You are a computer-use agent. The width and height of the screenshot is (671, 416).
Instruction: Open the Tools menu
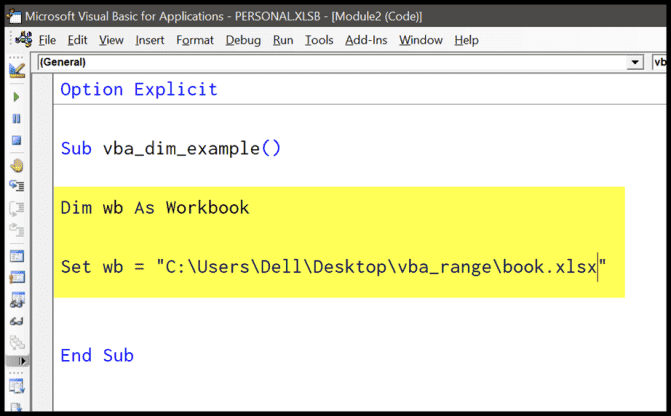pos(319,40)
